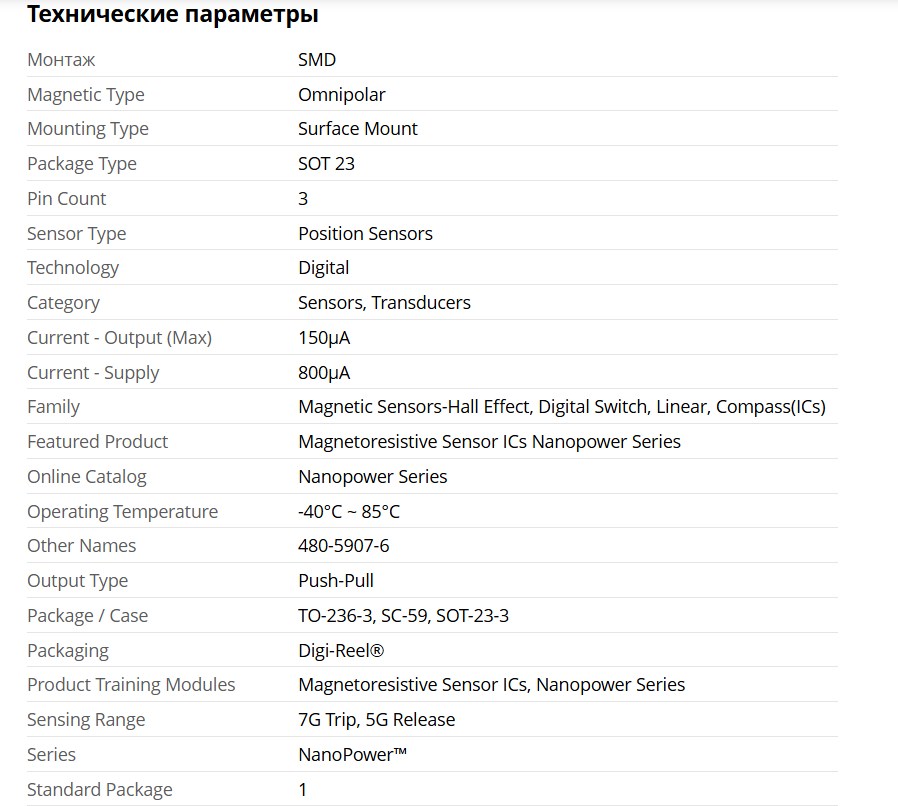Click the '-40°C ~ 85°C' temperature value
Image resolution: width=898 pixels, height=806 pixels.
click(x=348, y=512)
